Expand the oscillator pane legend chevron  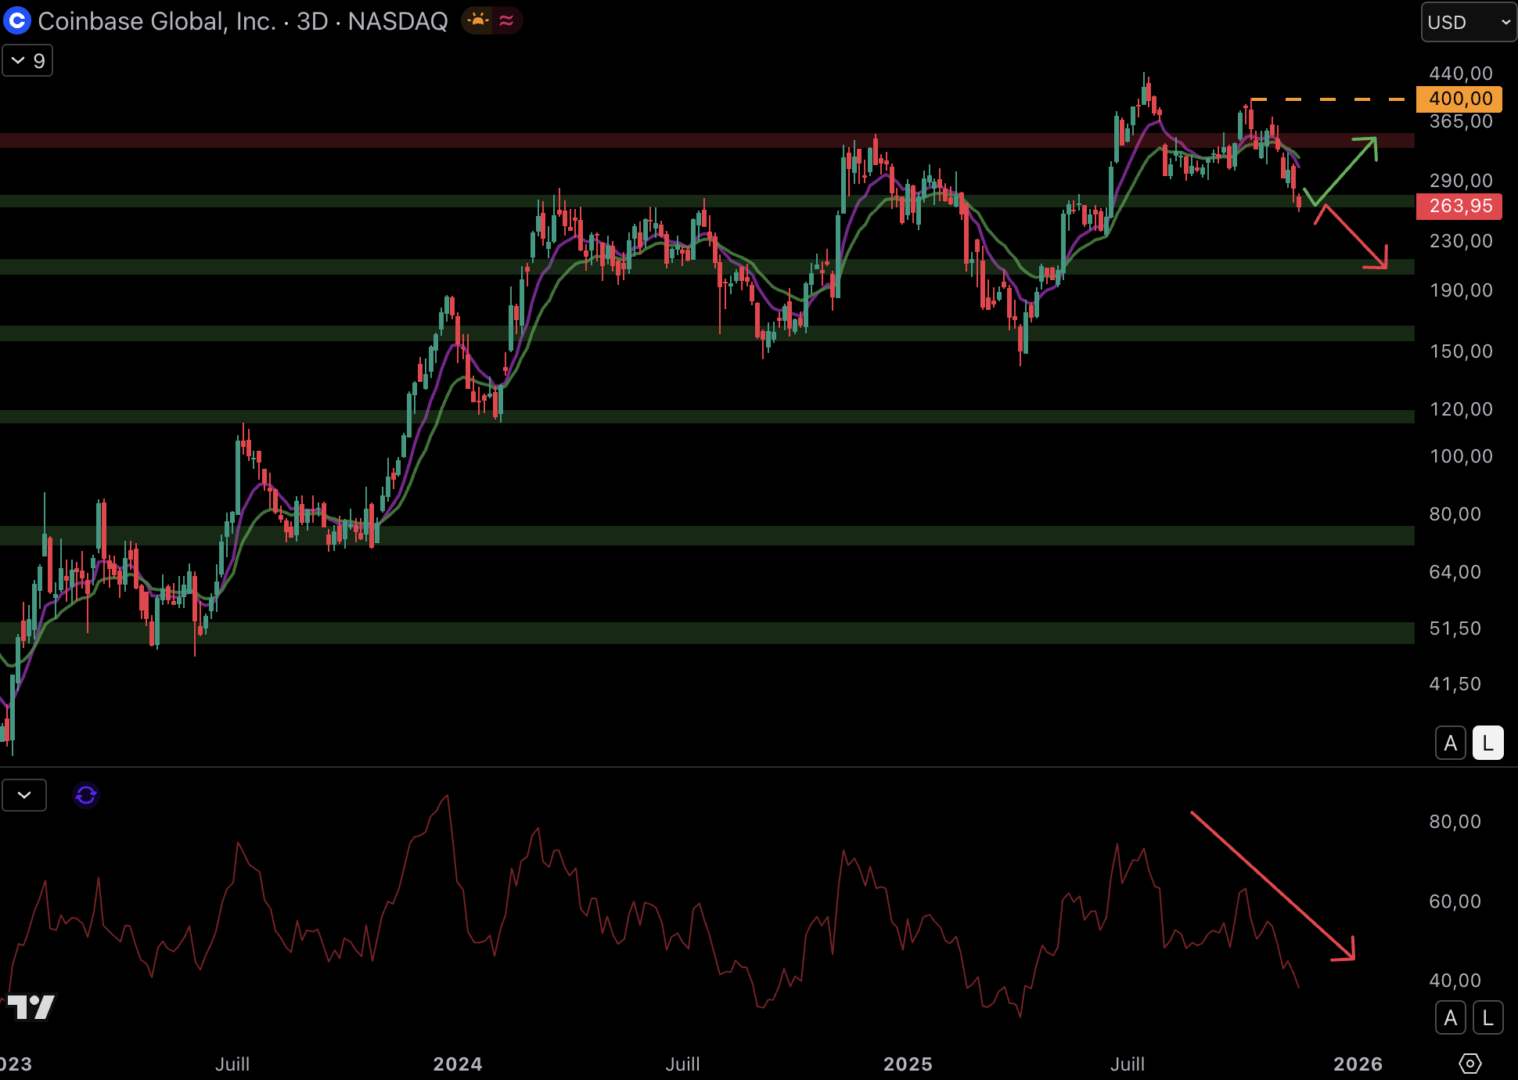[x=24, y=795]
